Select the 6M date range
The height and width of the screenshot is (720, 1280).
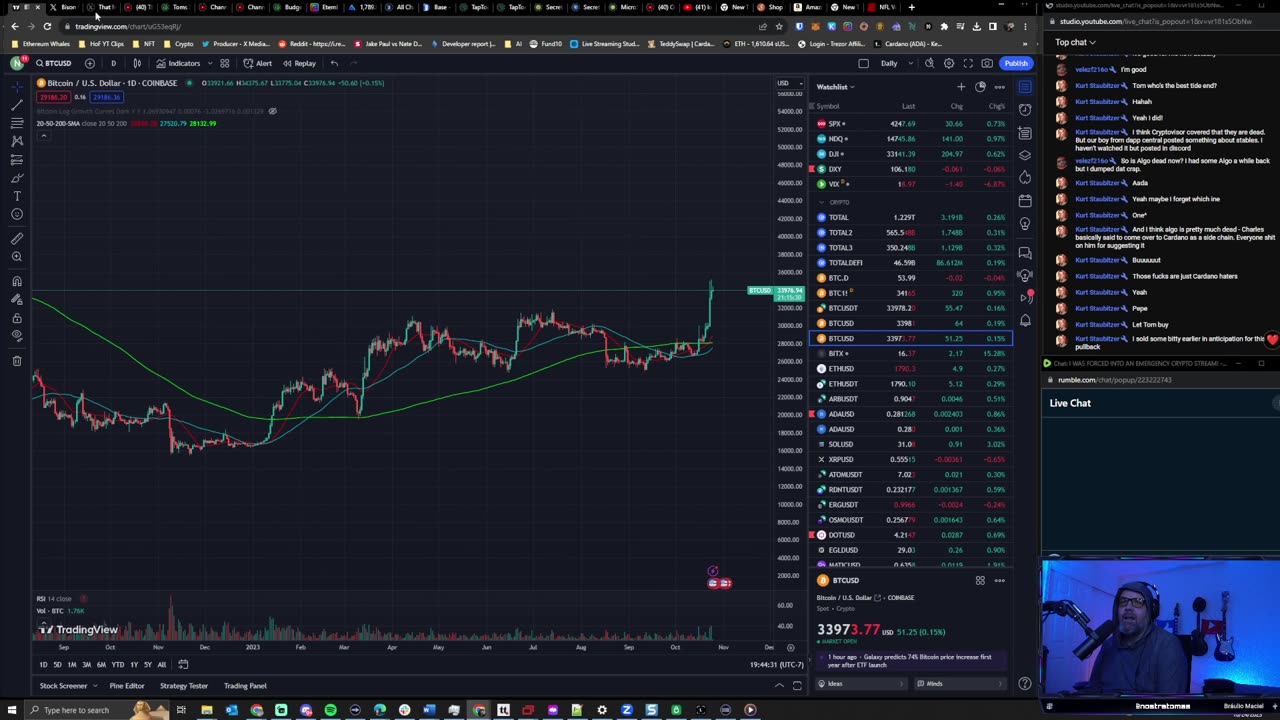[x=101, y=665]
